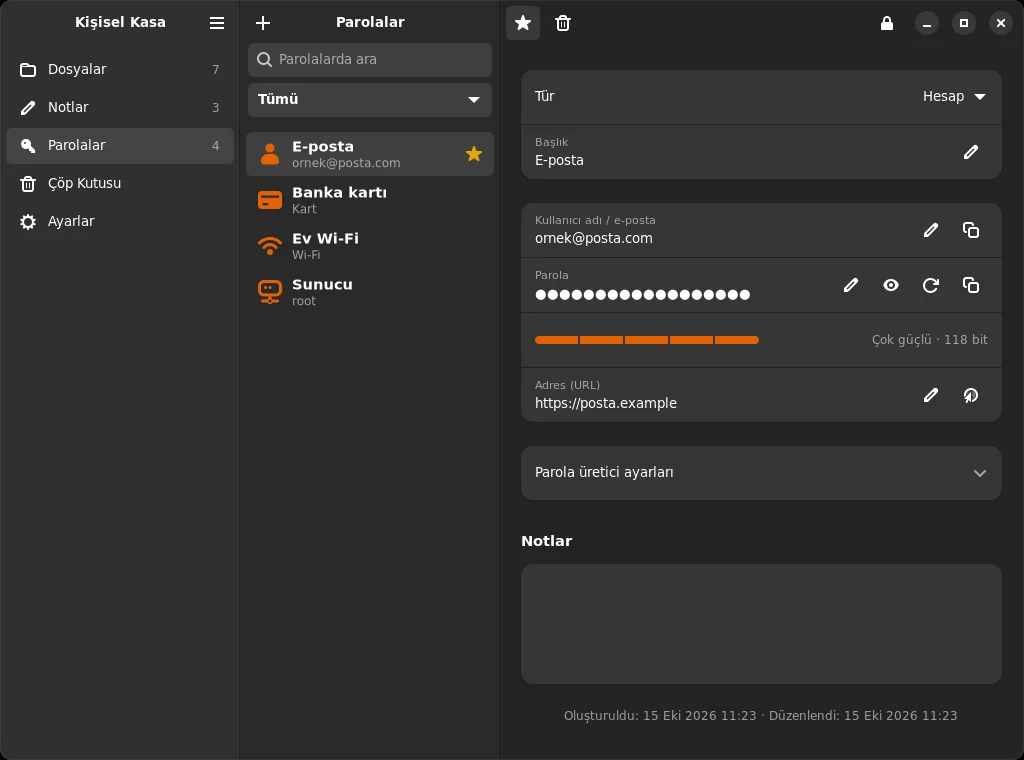Select the Sunucu entry
The height and width of the screenshot is (760, 1024).
(x=370, y=292)
